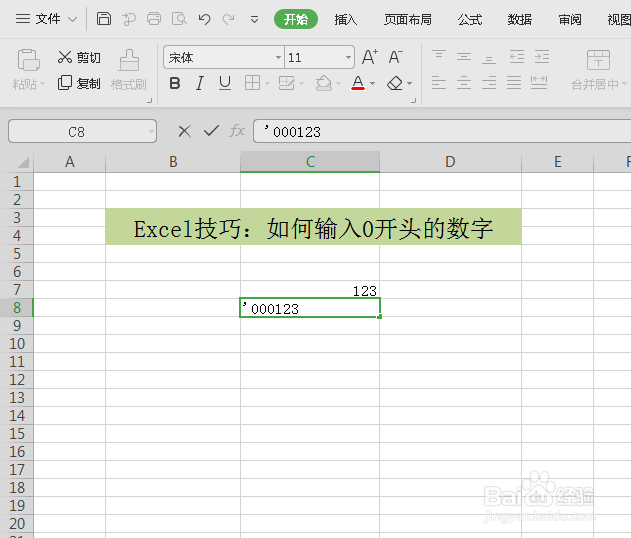Viewport: 631px width, 538px height.
Task: Click the Paste clipboard icon
Action: [x=28, y=60]
